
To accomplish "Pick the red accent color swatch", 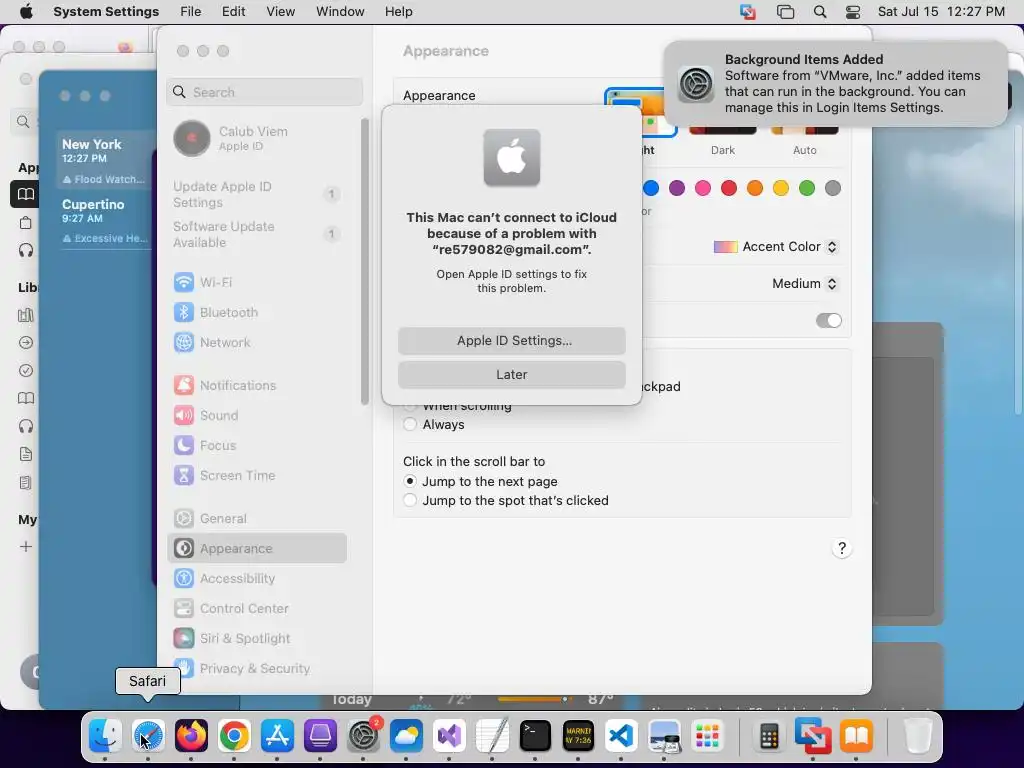I will point(729,188).
